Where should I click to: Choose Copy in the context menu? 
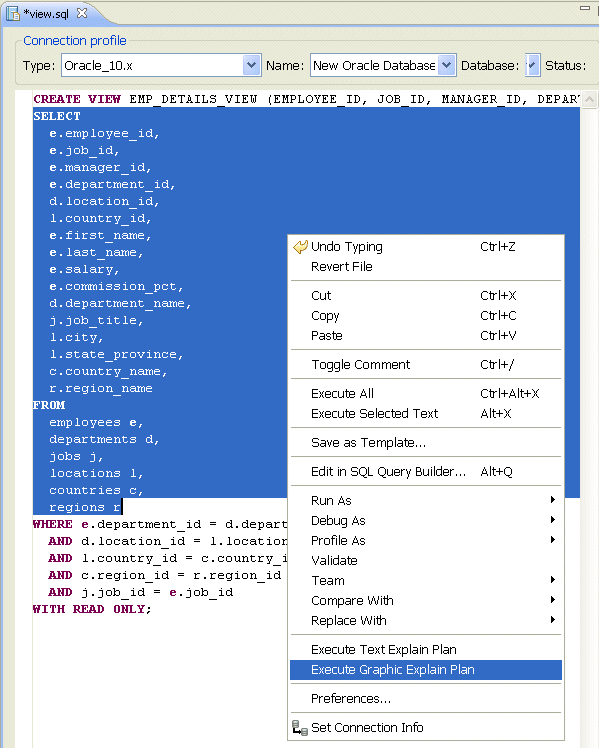click(426, 316)
